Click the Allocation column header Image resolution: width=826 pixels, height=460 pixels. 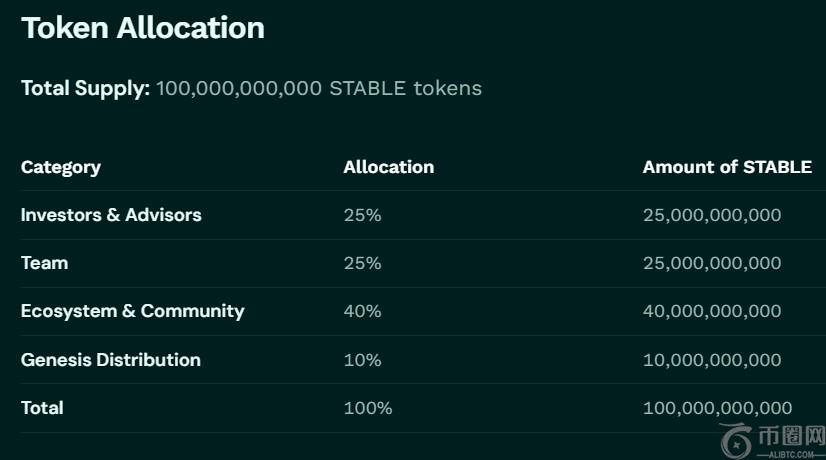388,167
